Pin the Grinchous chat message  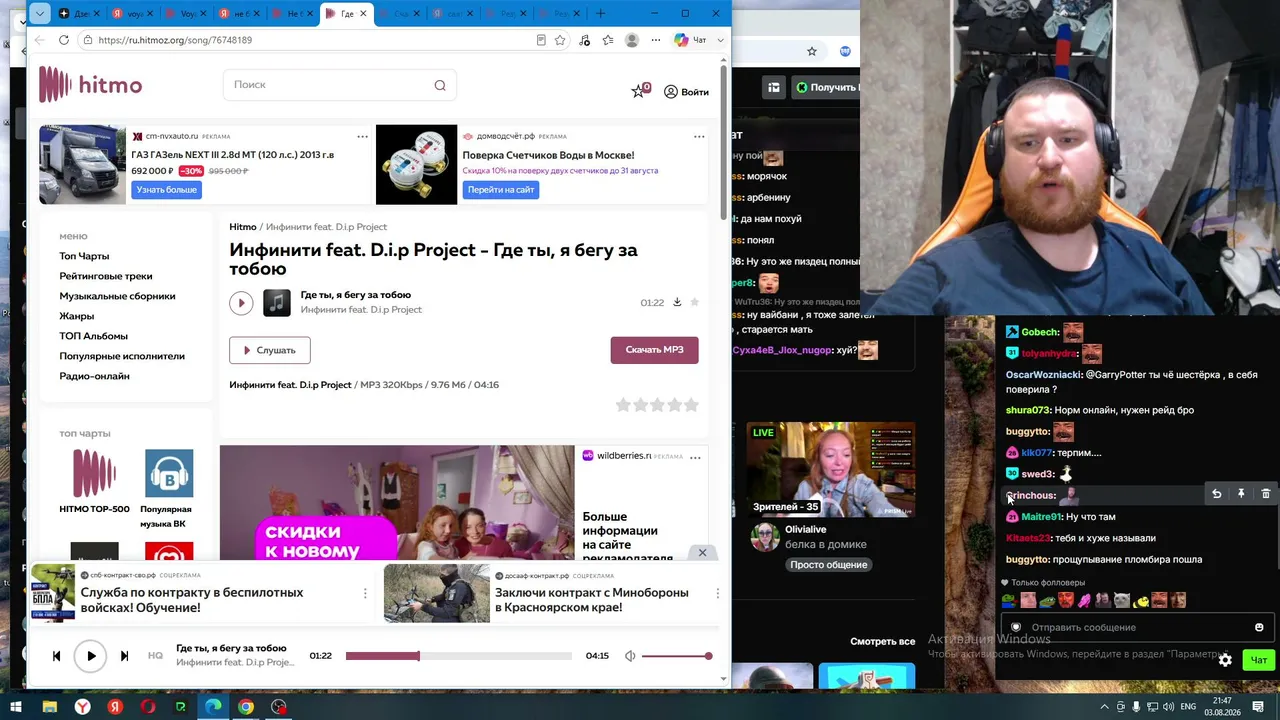point(1241,494)
